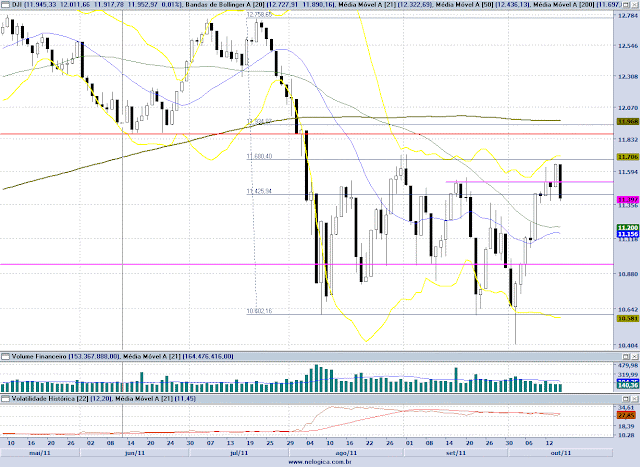The height and width of the screenshot is (467, 640).
Task: Click the 11.706 yellow price tag
Action: (628, 157)
